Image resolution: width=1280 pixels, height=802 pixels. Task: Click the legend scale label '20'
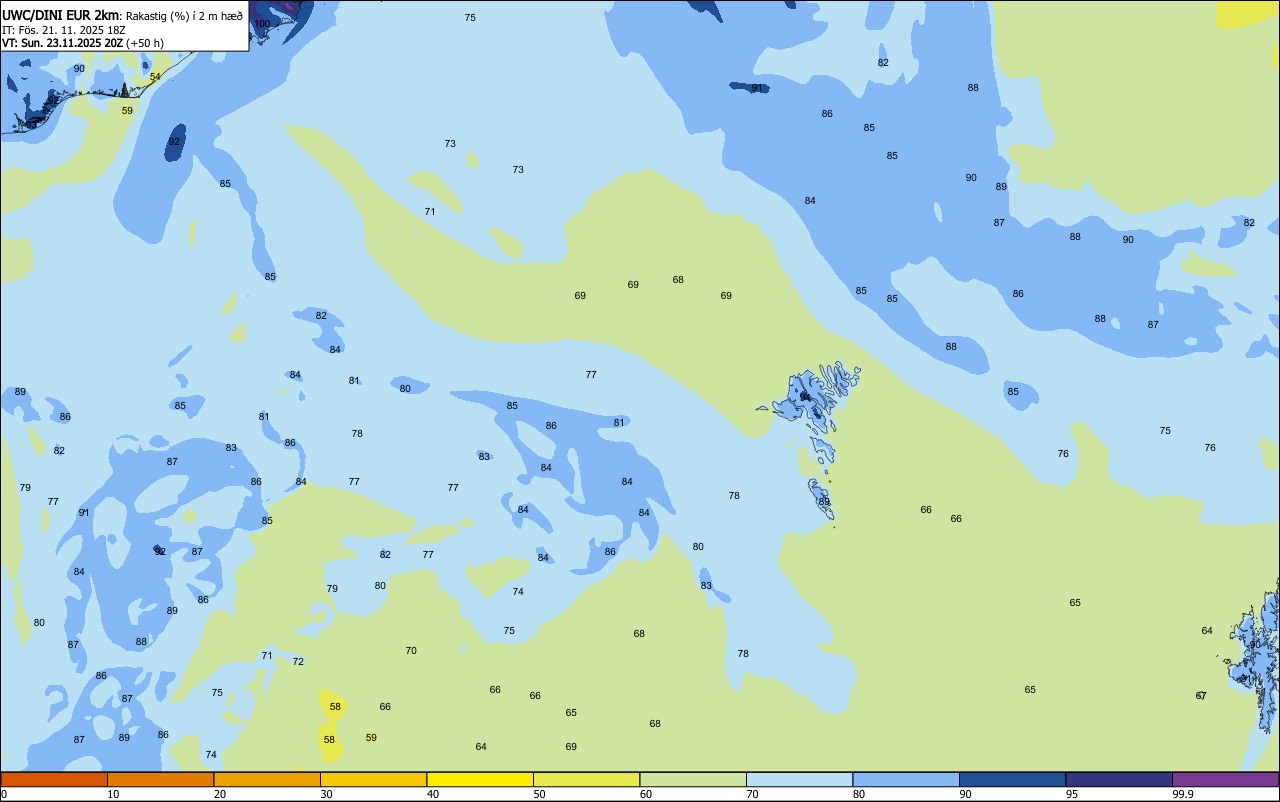click(219, 794)
